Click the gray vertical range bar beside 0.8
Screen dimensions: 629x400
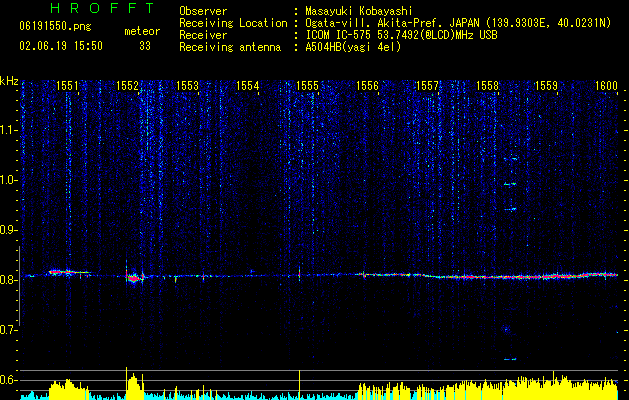[19, 286]
